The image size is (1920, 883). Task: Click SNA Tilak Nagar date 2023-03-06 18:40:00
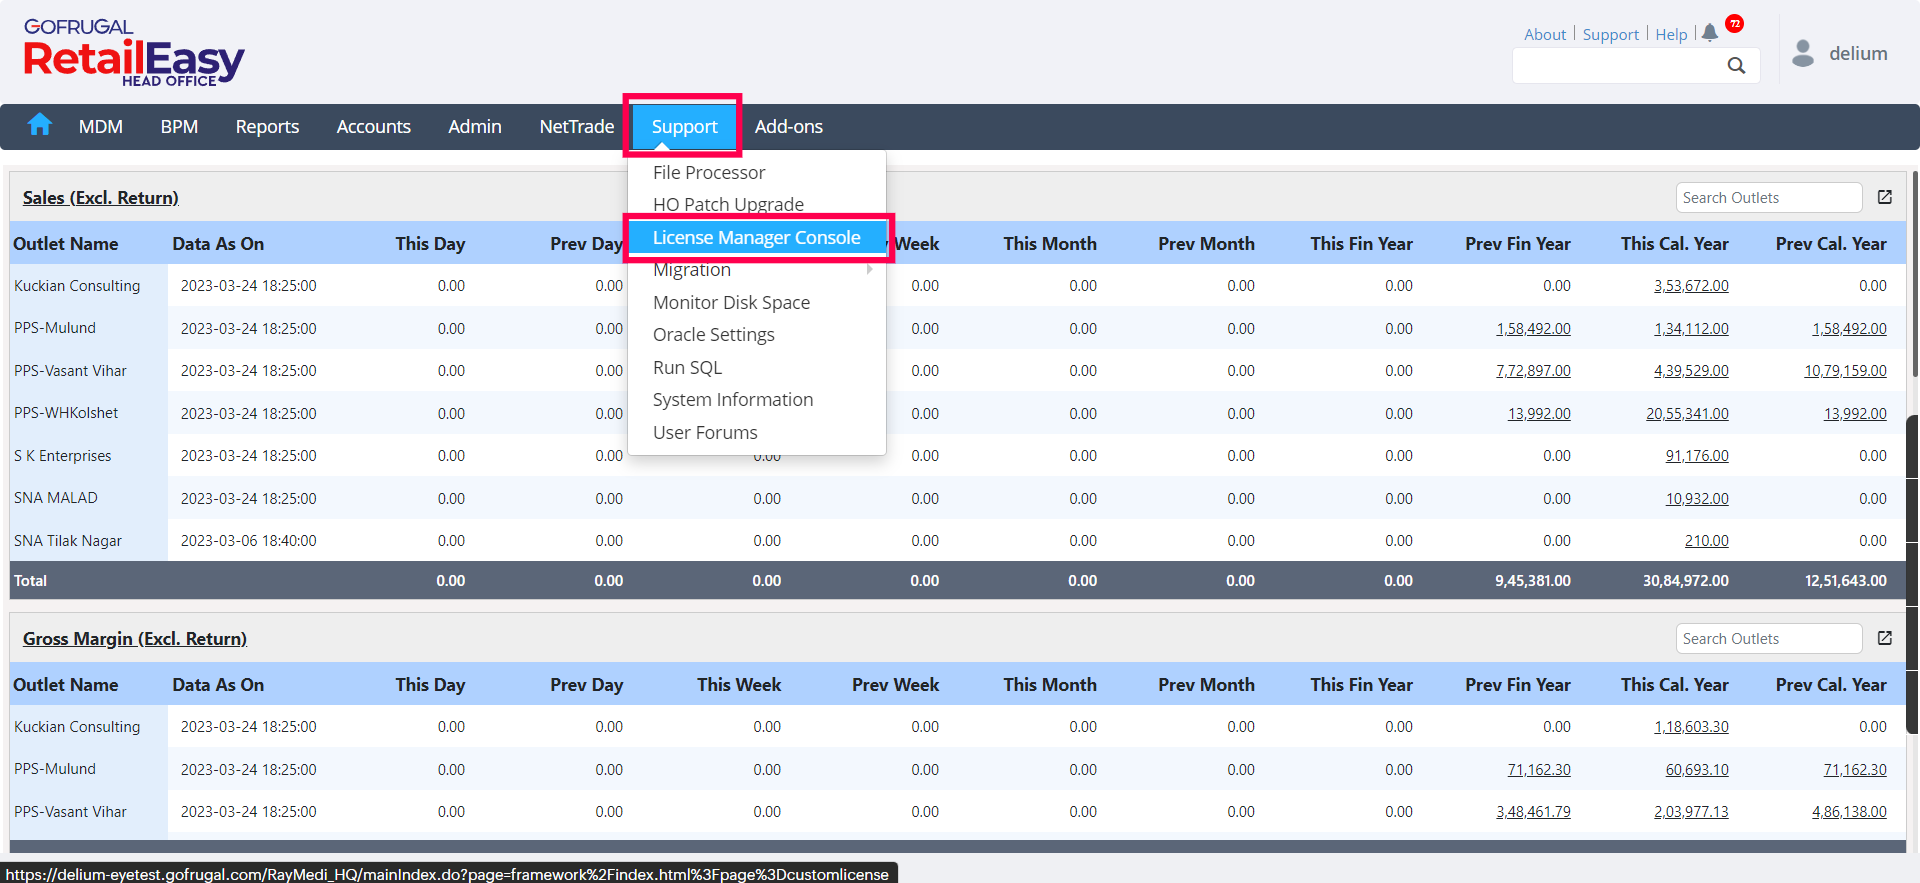point(248,541)
